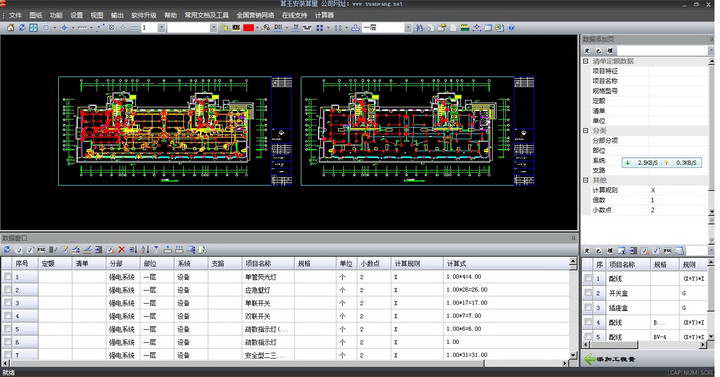Check the box for 开关盒 in right list
The height and width of the screenshot is (377, 720).
pyautogui.click(x=588, y=293)
